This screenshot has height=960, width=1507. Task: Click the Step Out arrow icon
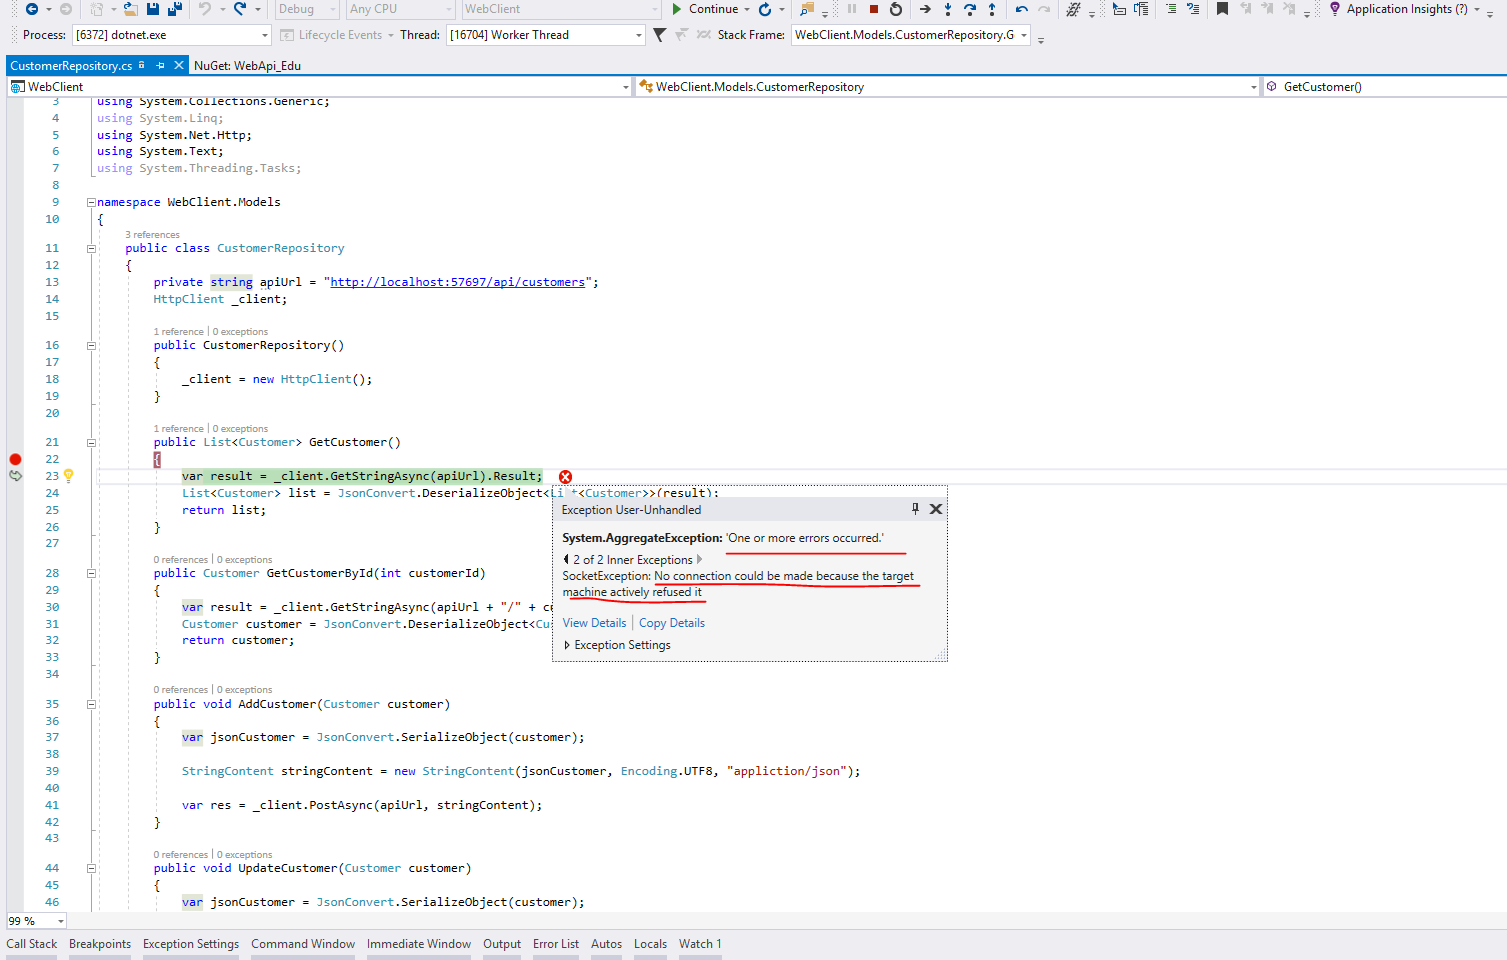click(991, 9)
